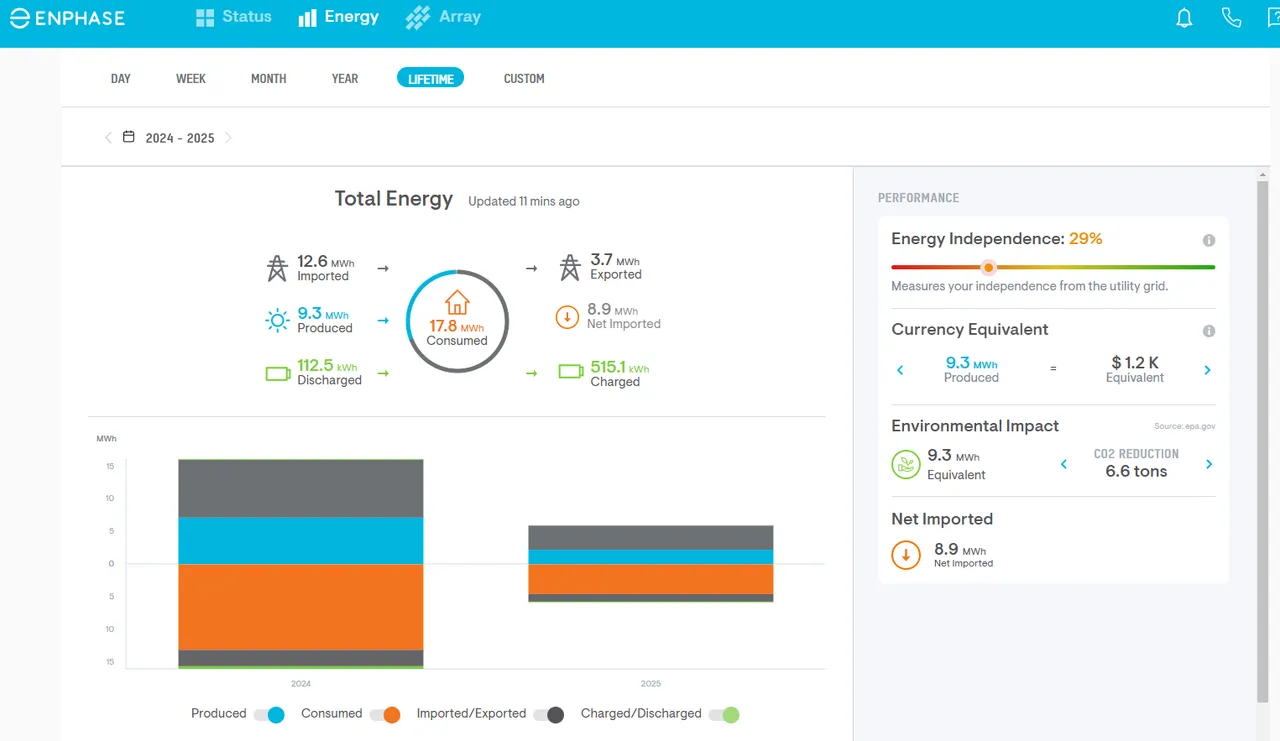Go to previous date range arrow
The image size is (1280, 741).
108,138
